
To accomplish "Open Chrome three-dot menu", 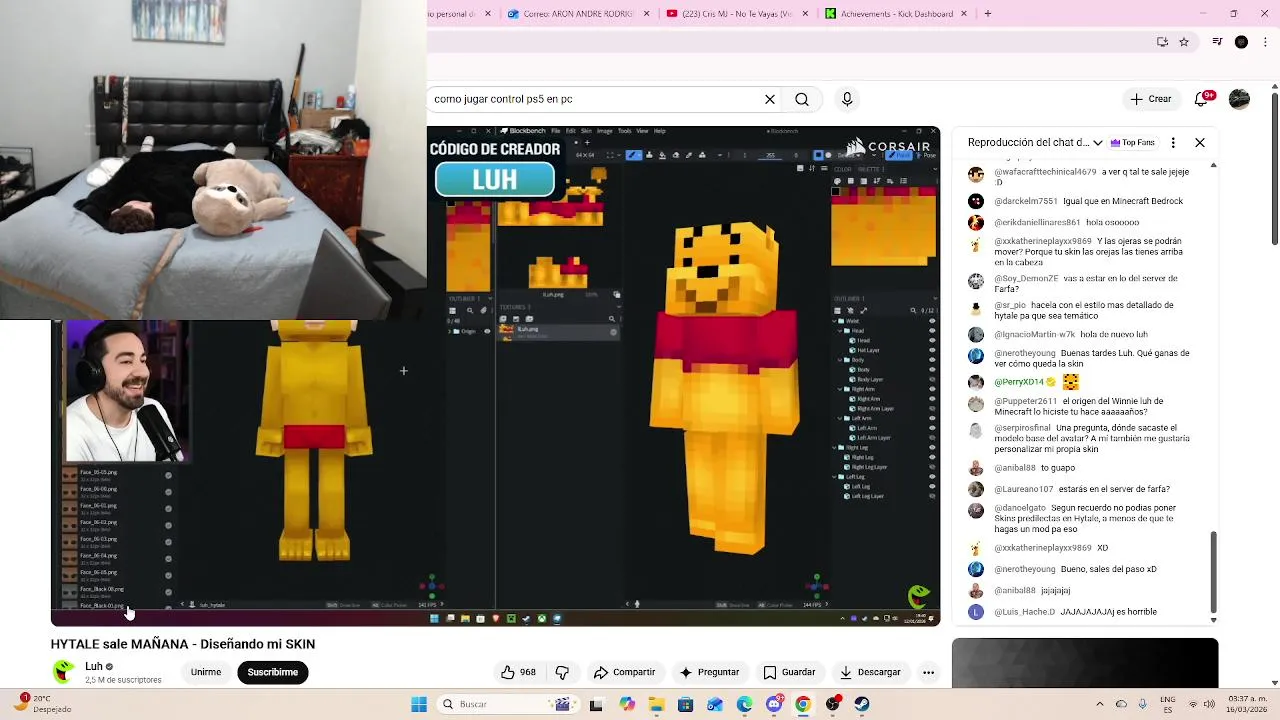I will 1265,42.
